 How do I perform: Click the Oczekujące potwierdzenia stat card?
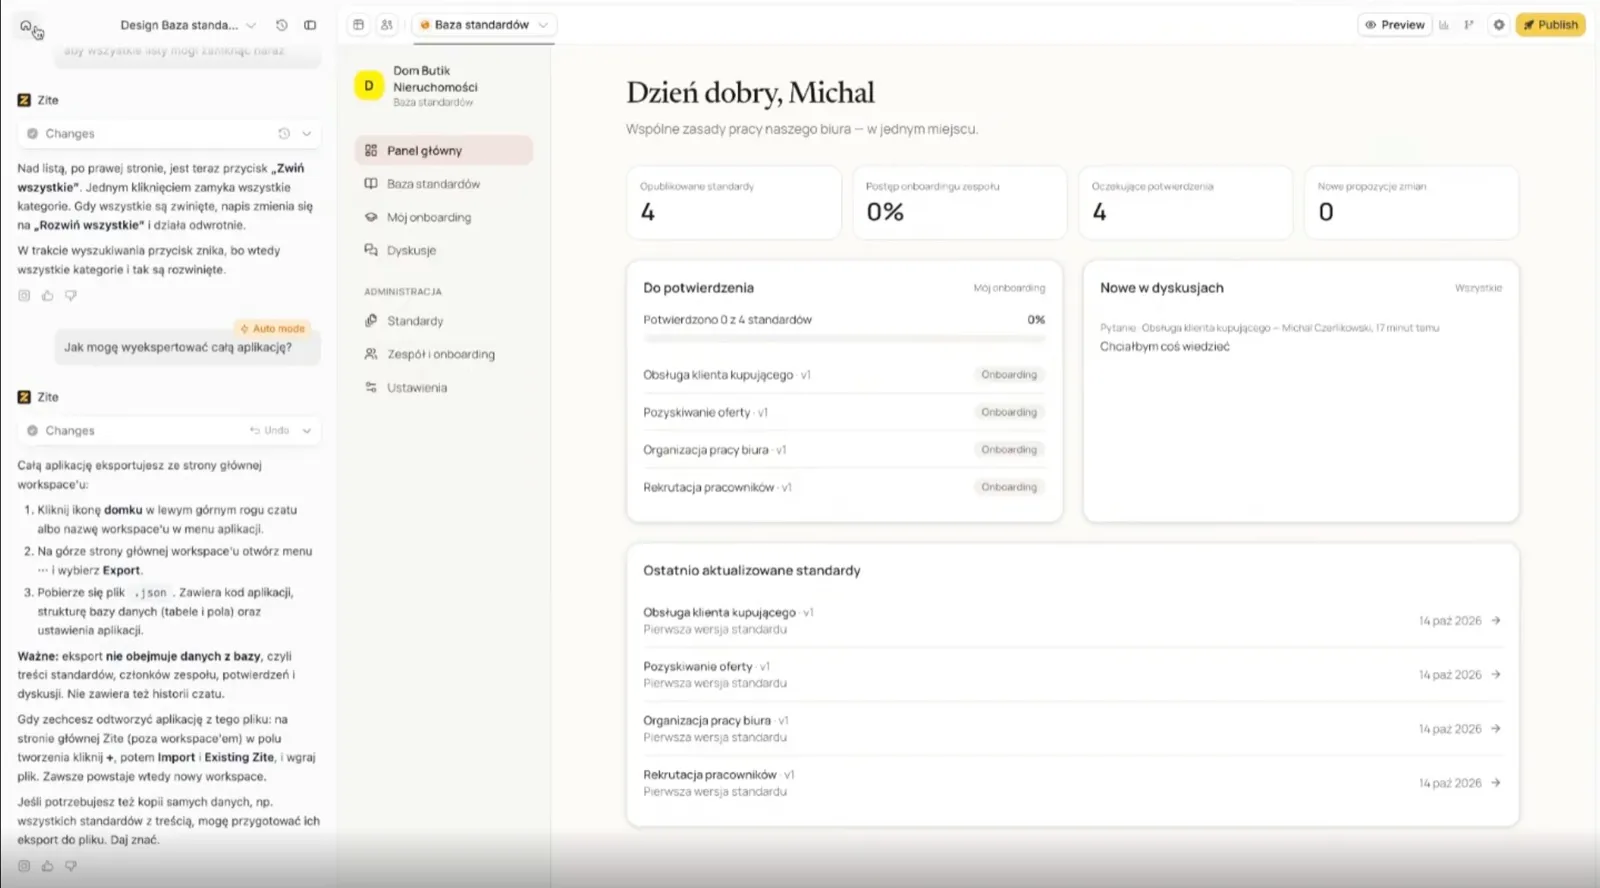[1185, 203]
